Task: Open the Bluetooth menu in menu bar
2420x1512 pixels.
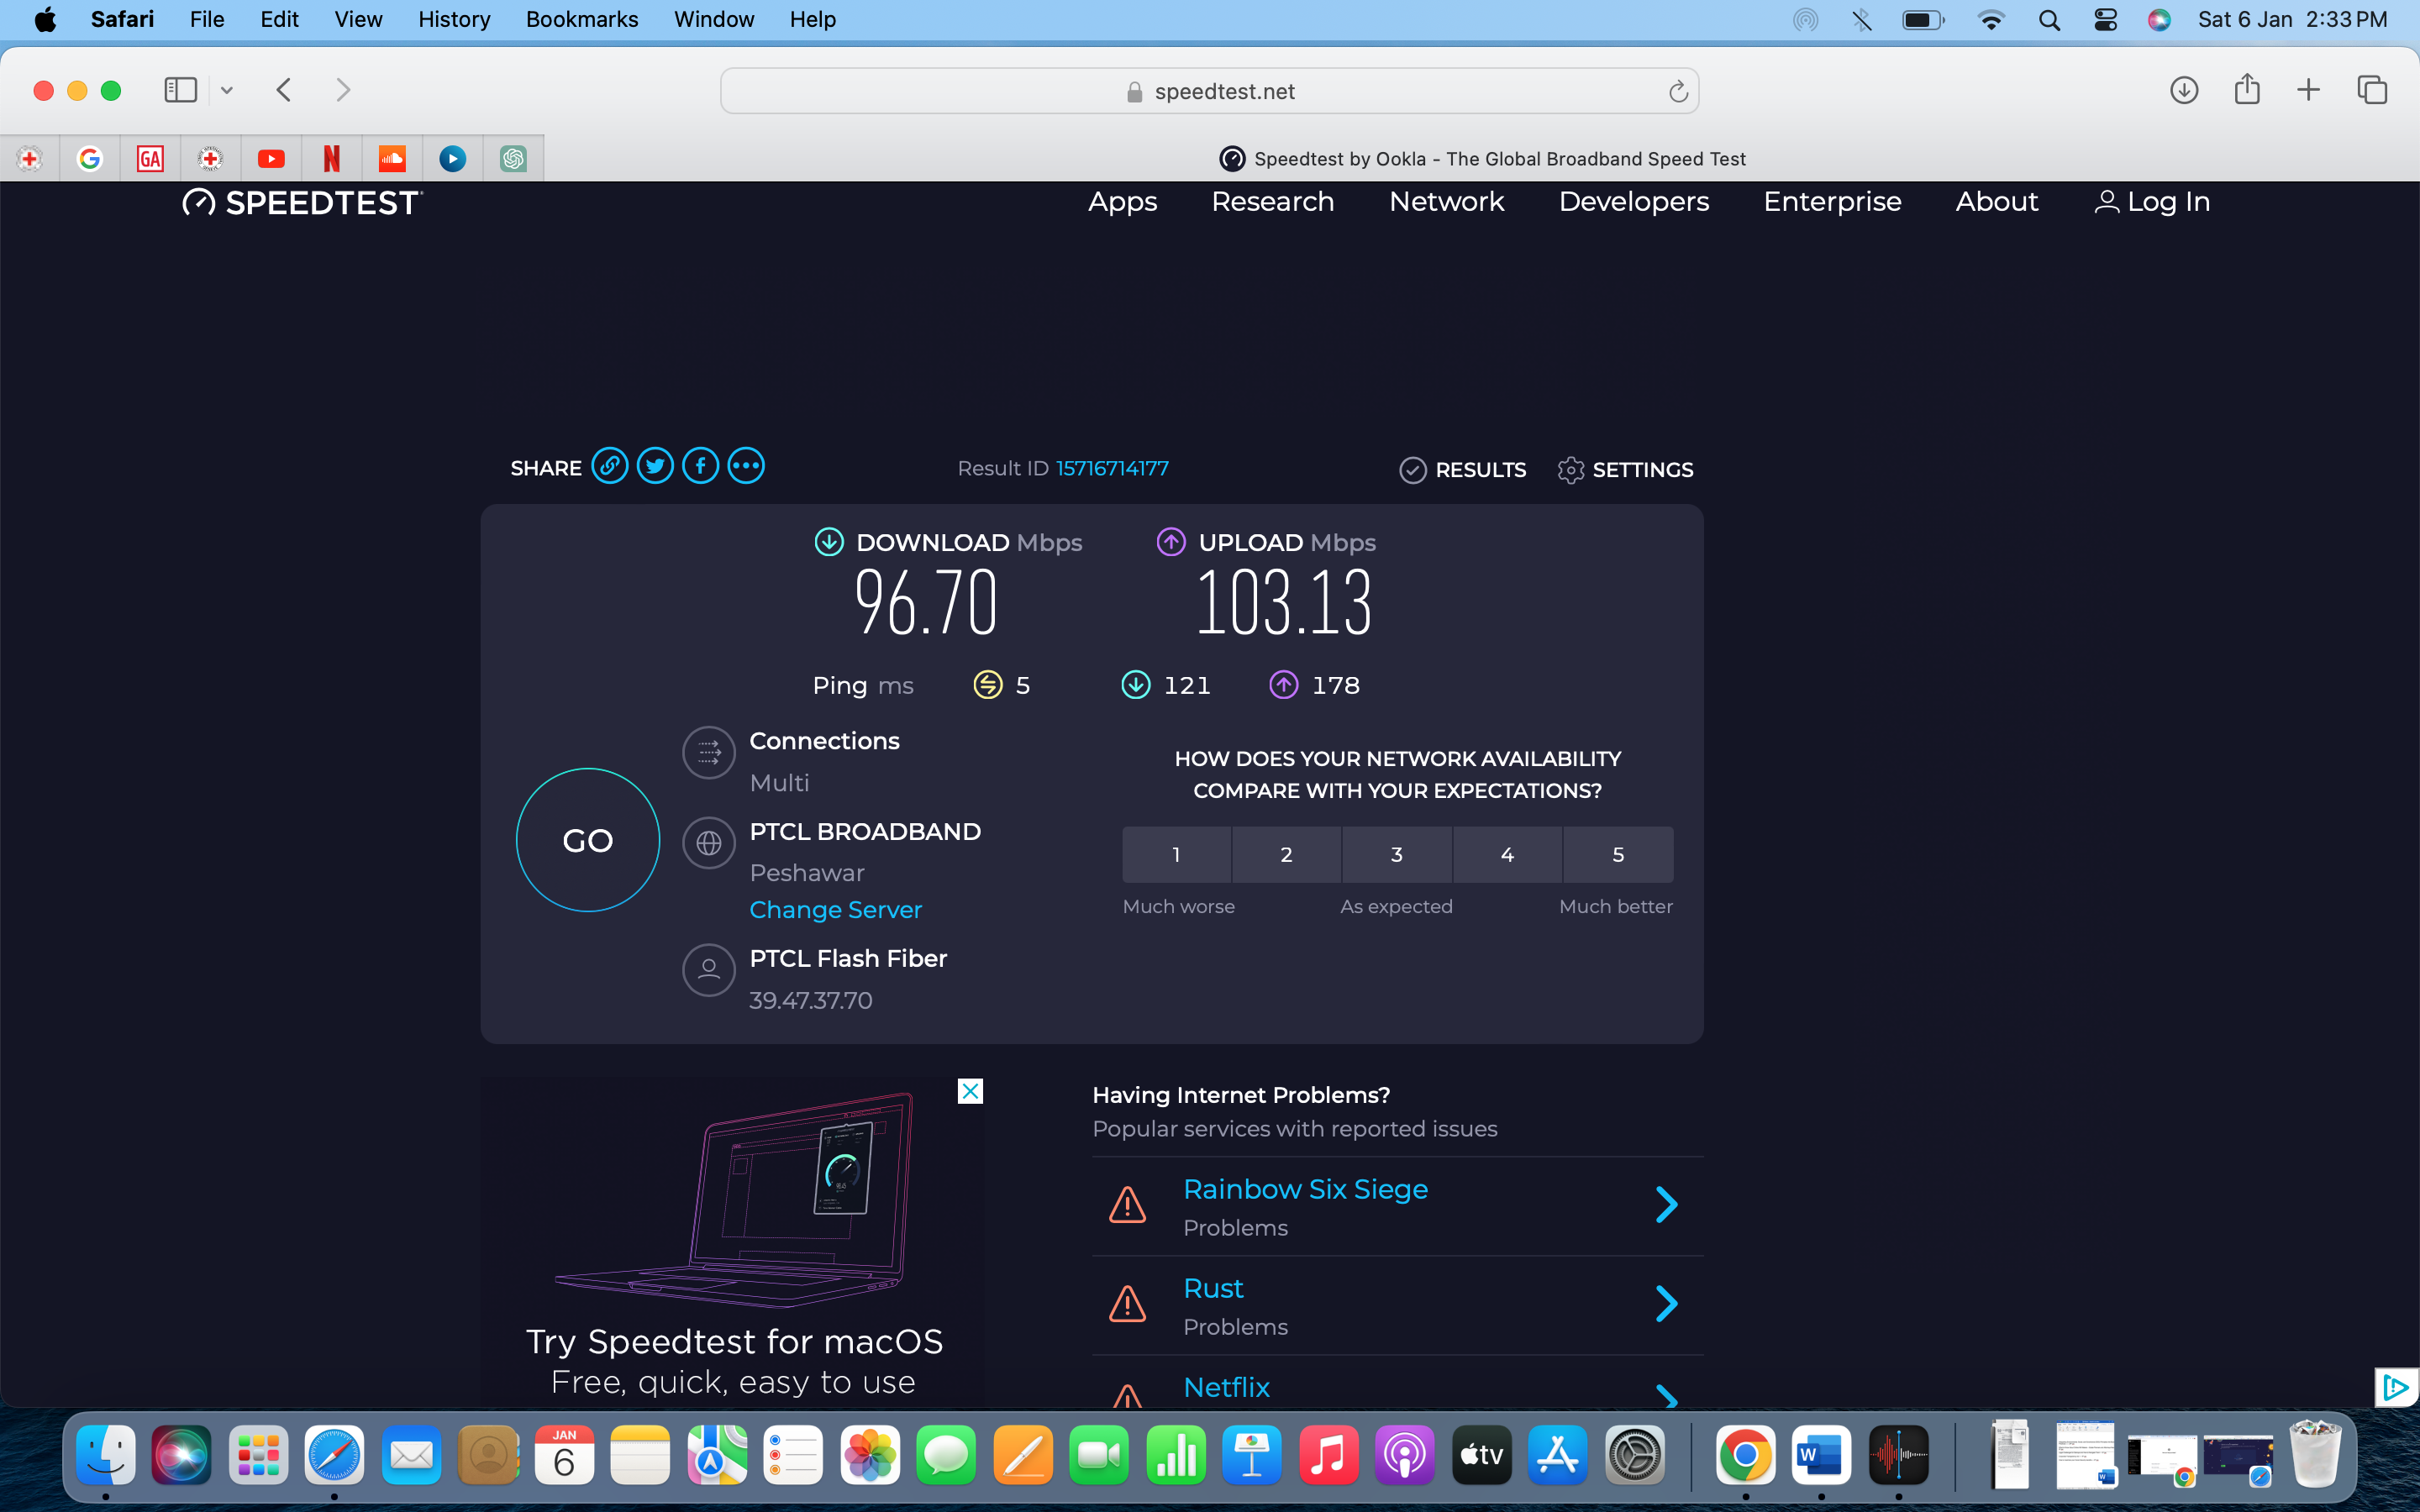Action: pyautogui.click(x=1862, y=19)
